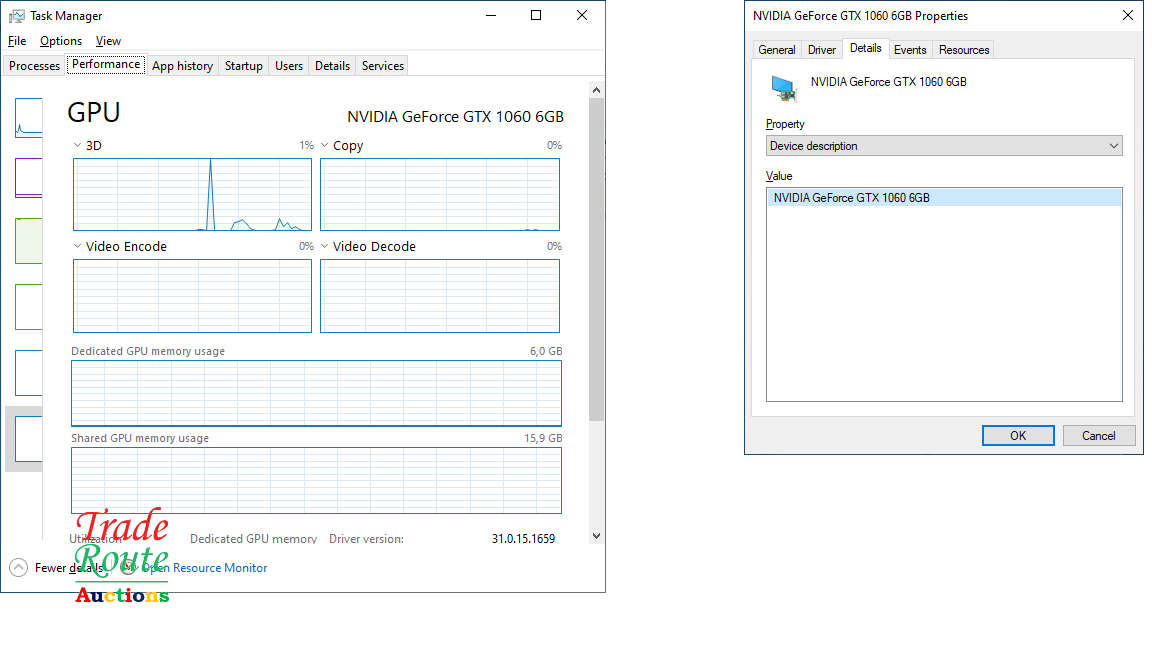
Task: Open the Video Encode engine dropdown
Action: pyautogui.click(x=78, y=247)
